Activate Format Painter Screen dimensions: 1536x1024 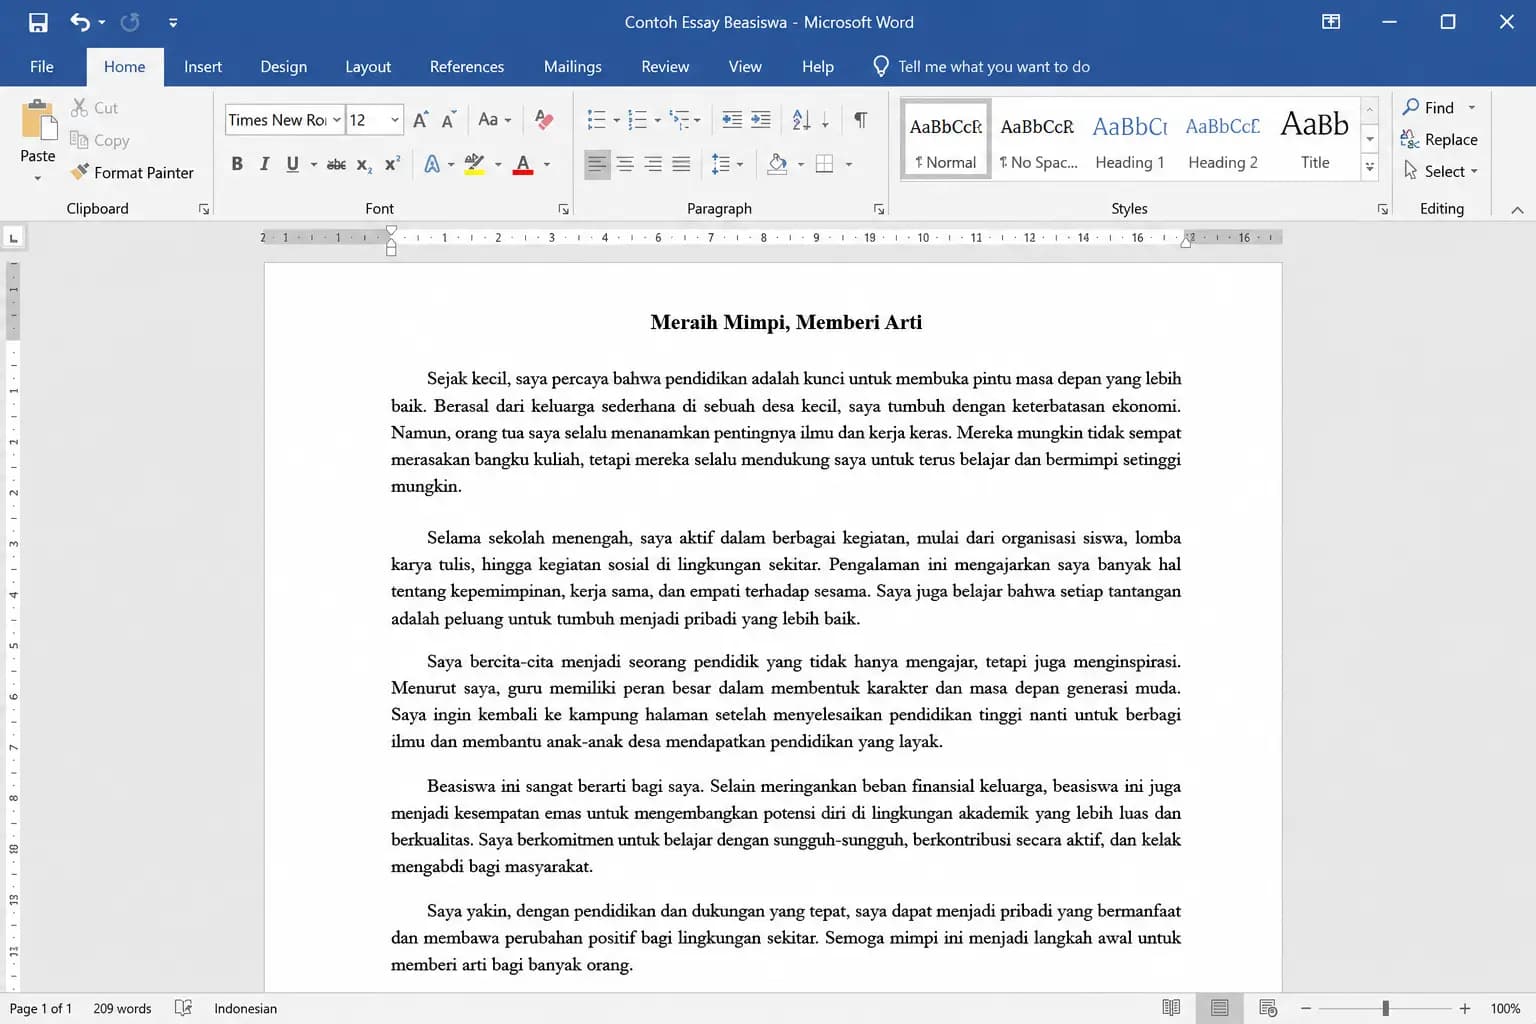132,172
